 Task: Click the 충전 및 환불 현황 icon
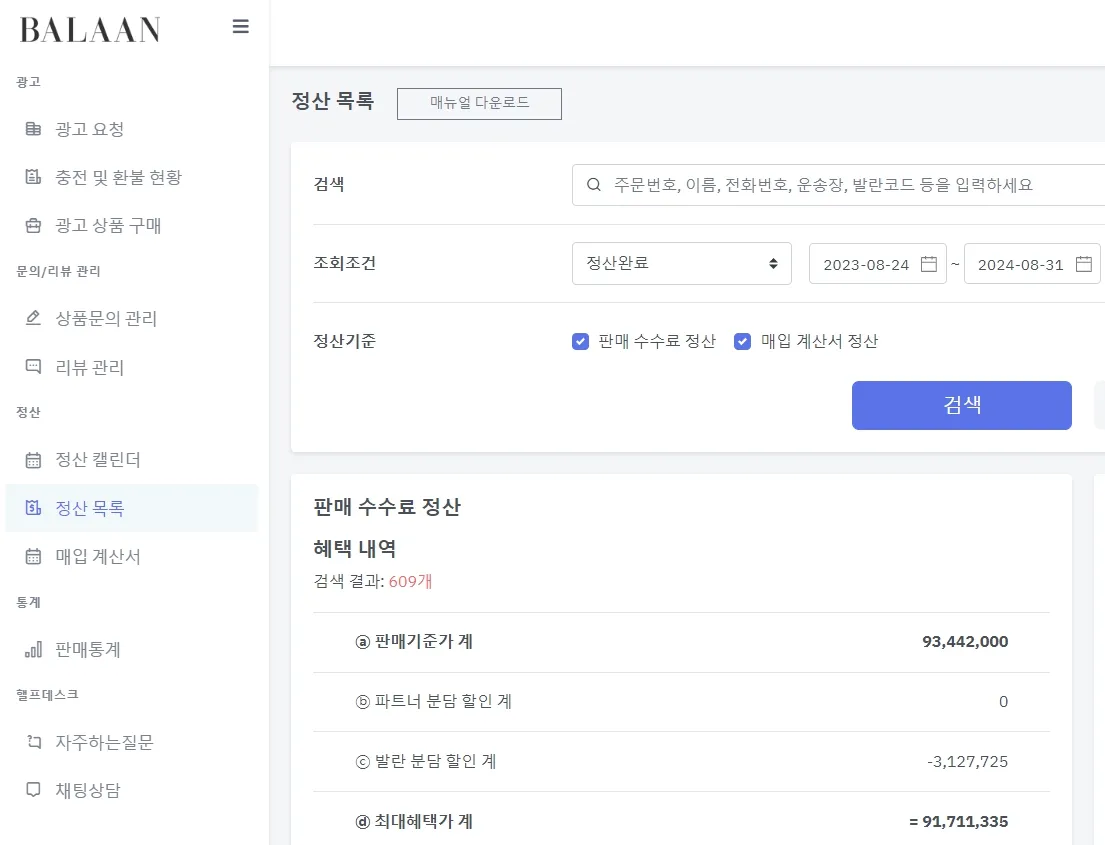(33, 177)
